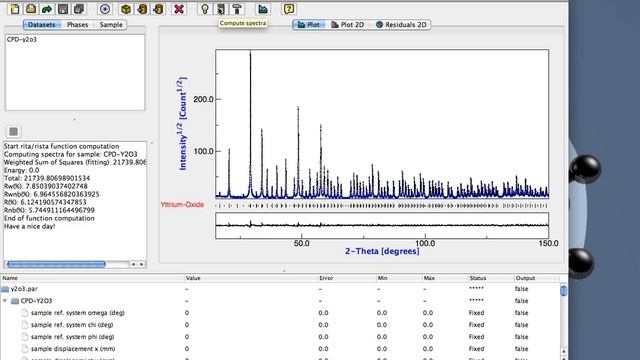The image size is (640, 360).
Task: Click the Rw(%) line in console output
Action: tap(45, 186)
